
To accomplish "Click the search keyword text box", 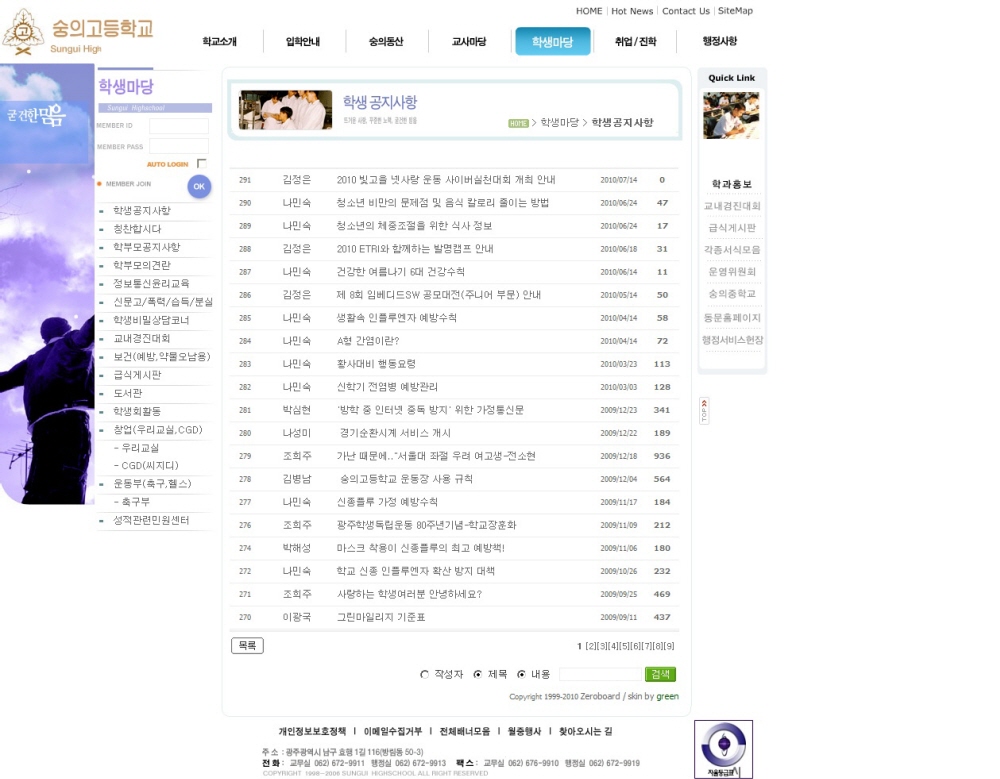I will point(599,675).
